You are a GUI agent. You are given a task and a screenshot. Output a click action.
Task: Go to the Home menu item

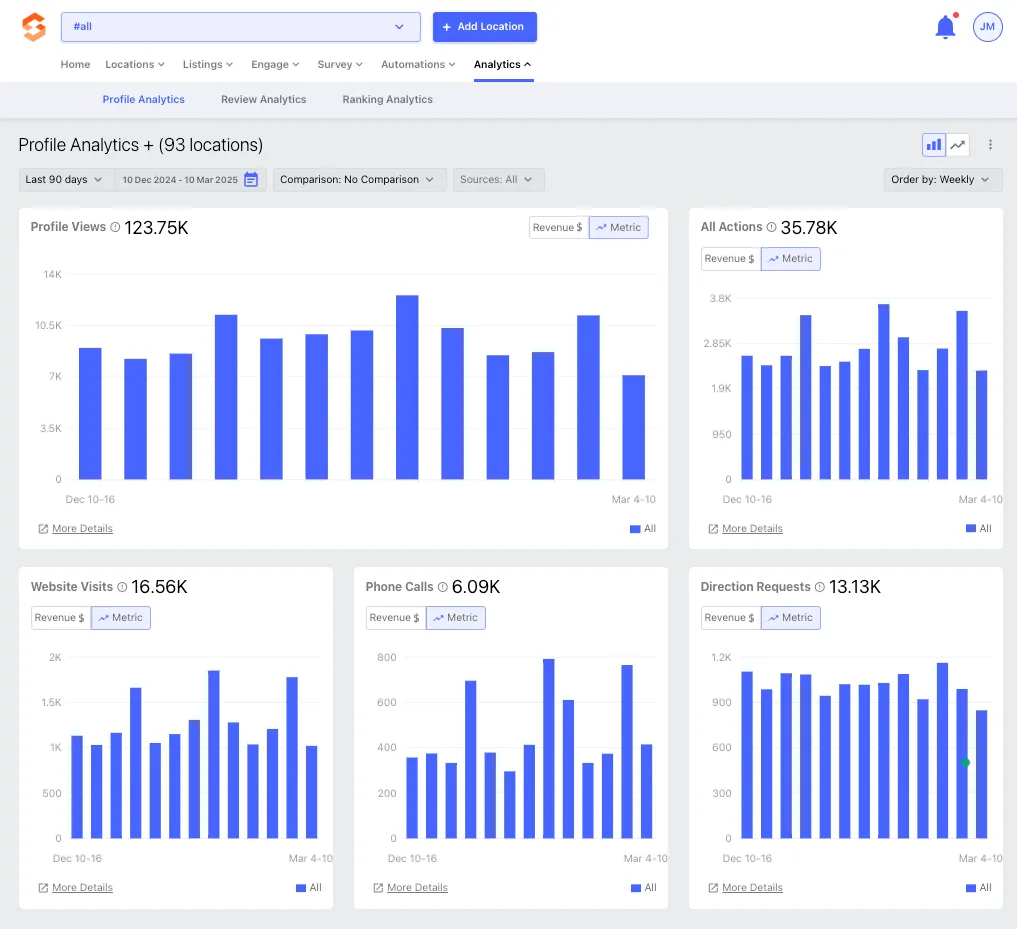(75, 64)
